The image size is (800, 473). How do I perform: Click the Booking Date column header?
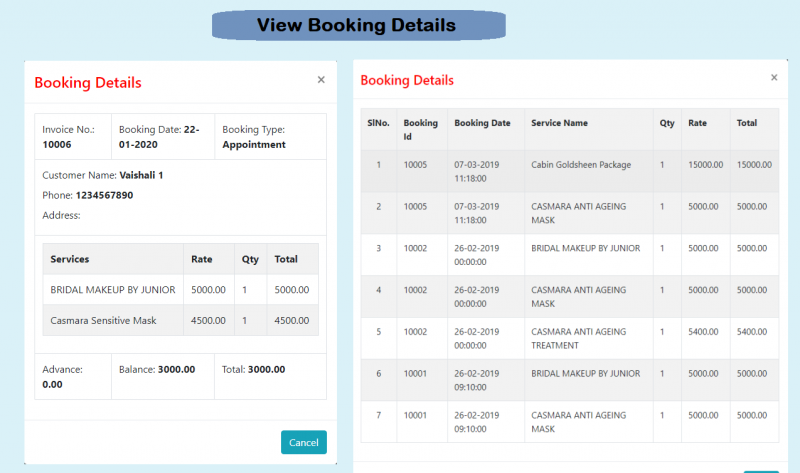pyautogui.click(x=482, y=123)
